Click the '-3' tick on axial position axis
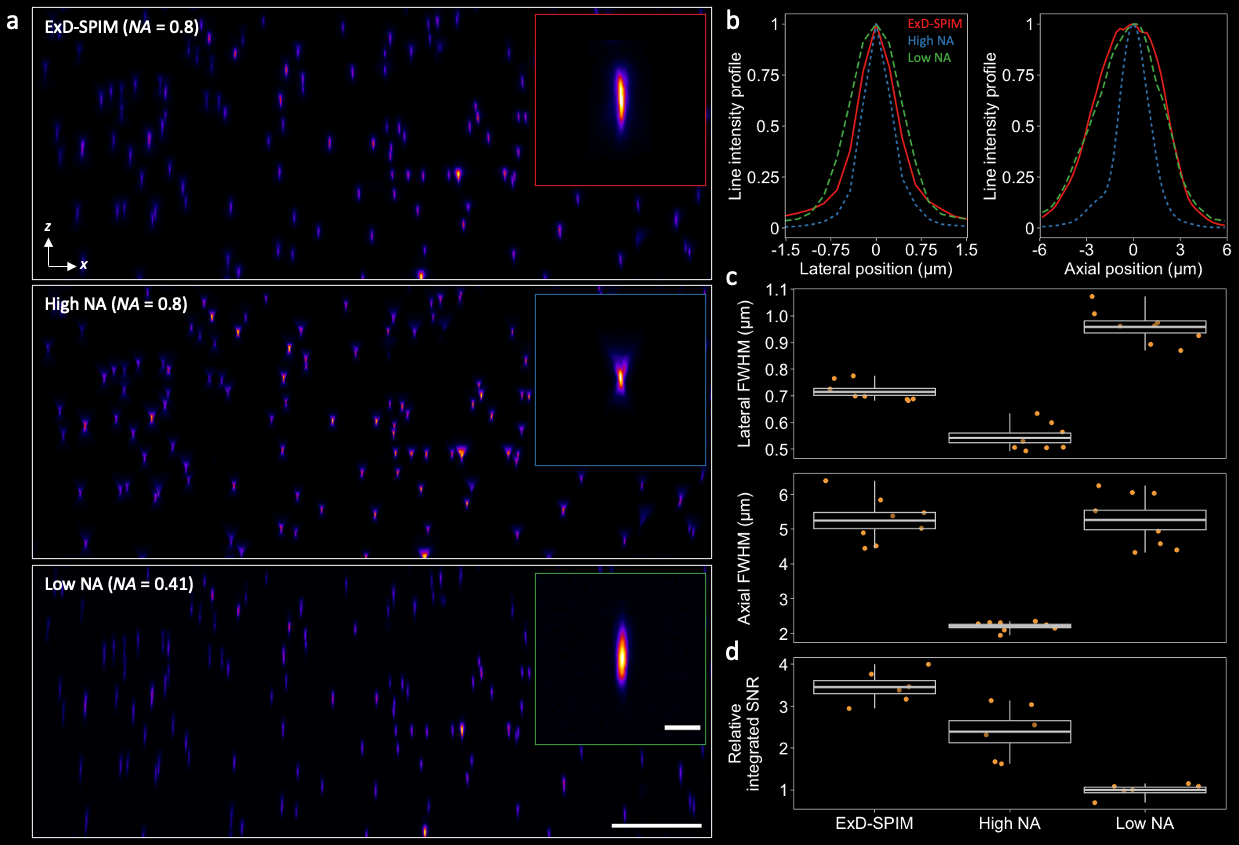 tap(1085, 248)
